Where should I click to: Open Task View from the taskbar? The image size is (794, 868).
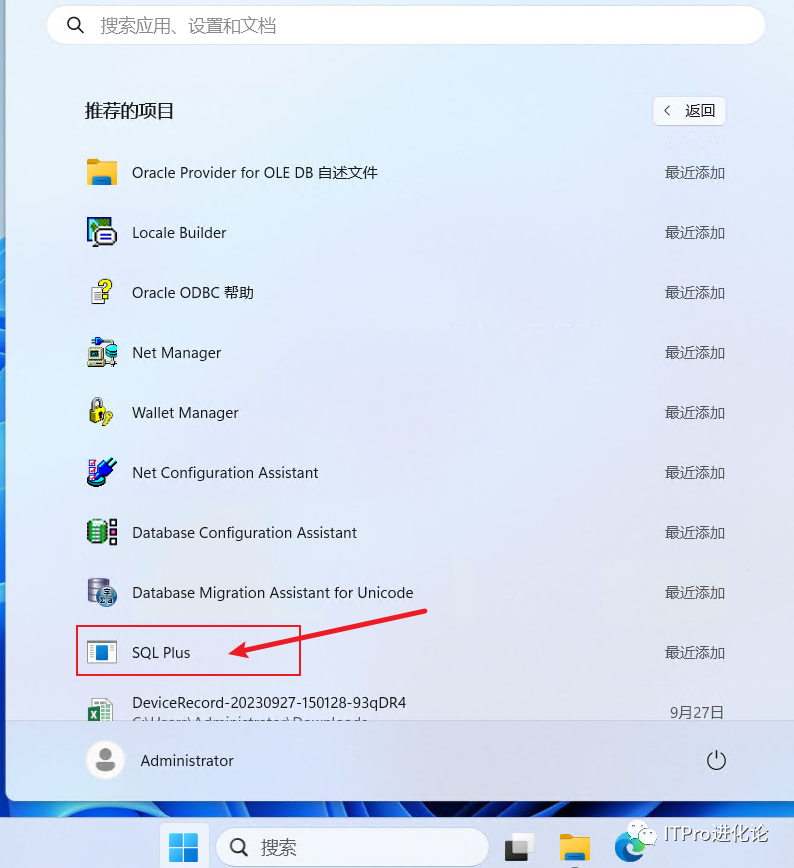[519, 847]
